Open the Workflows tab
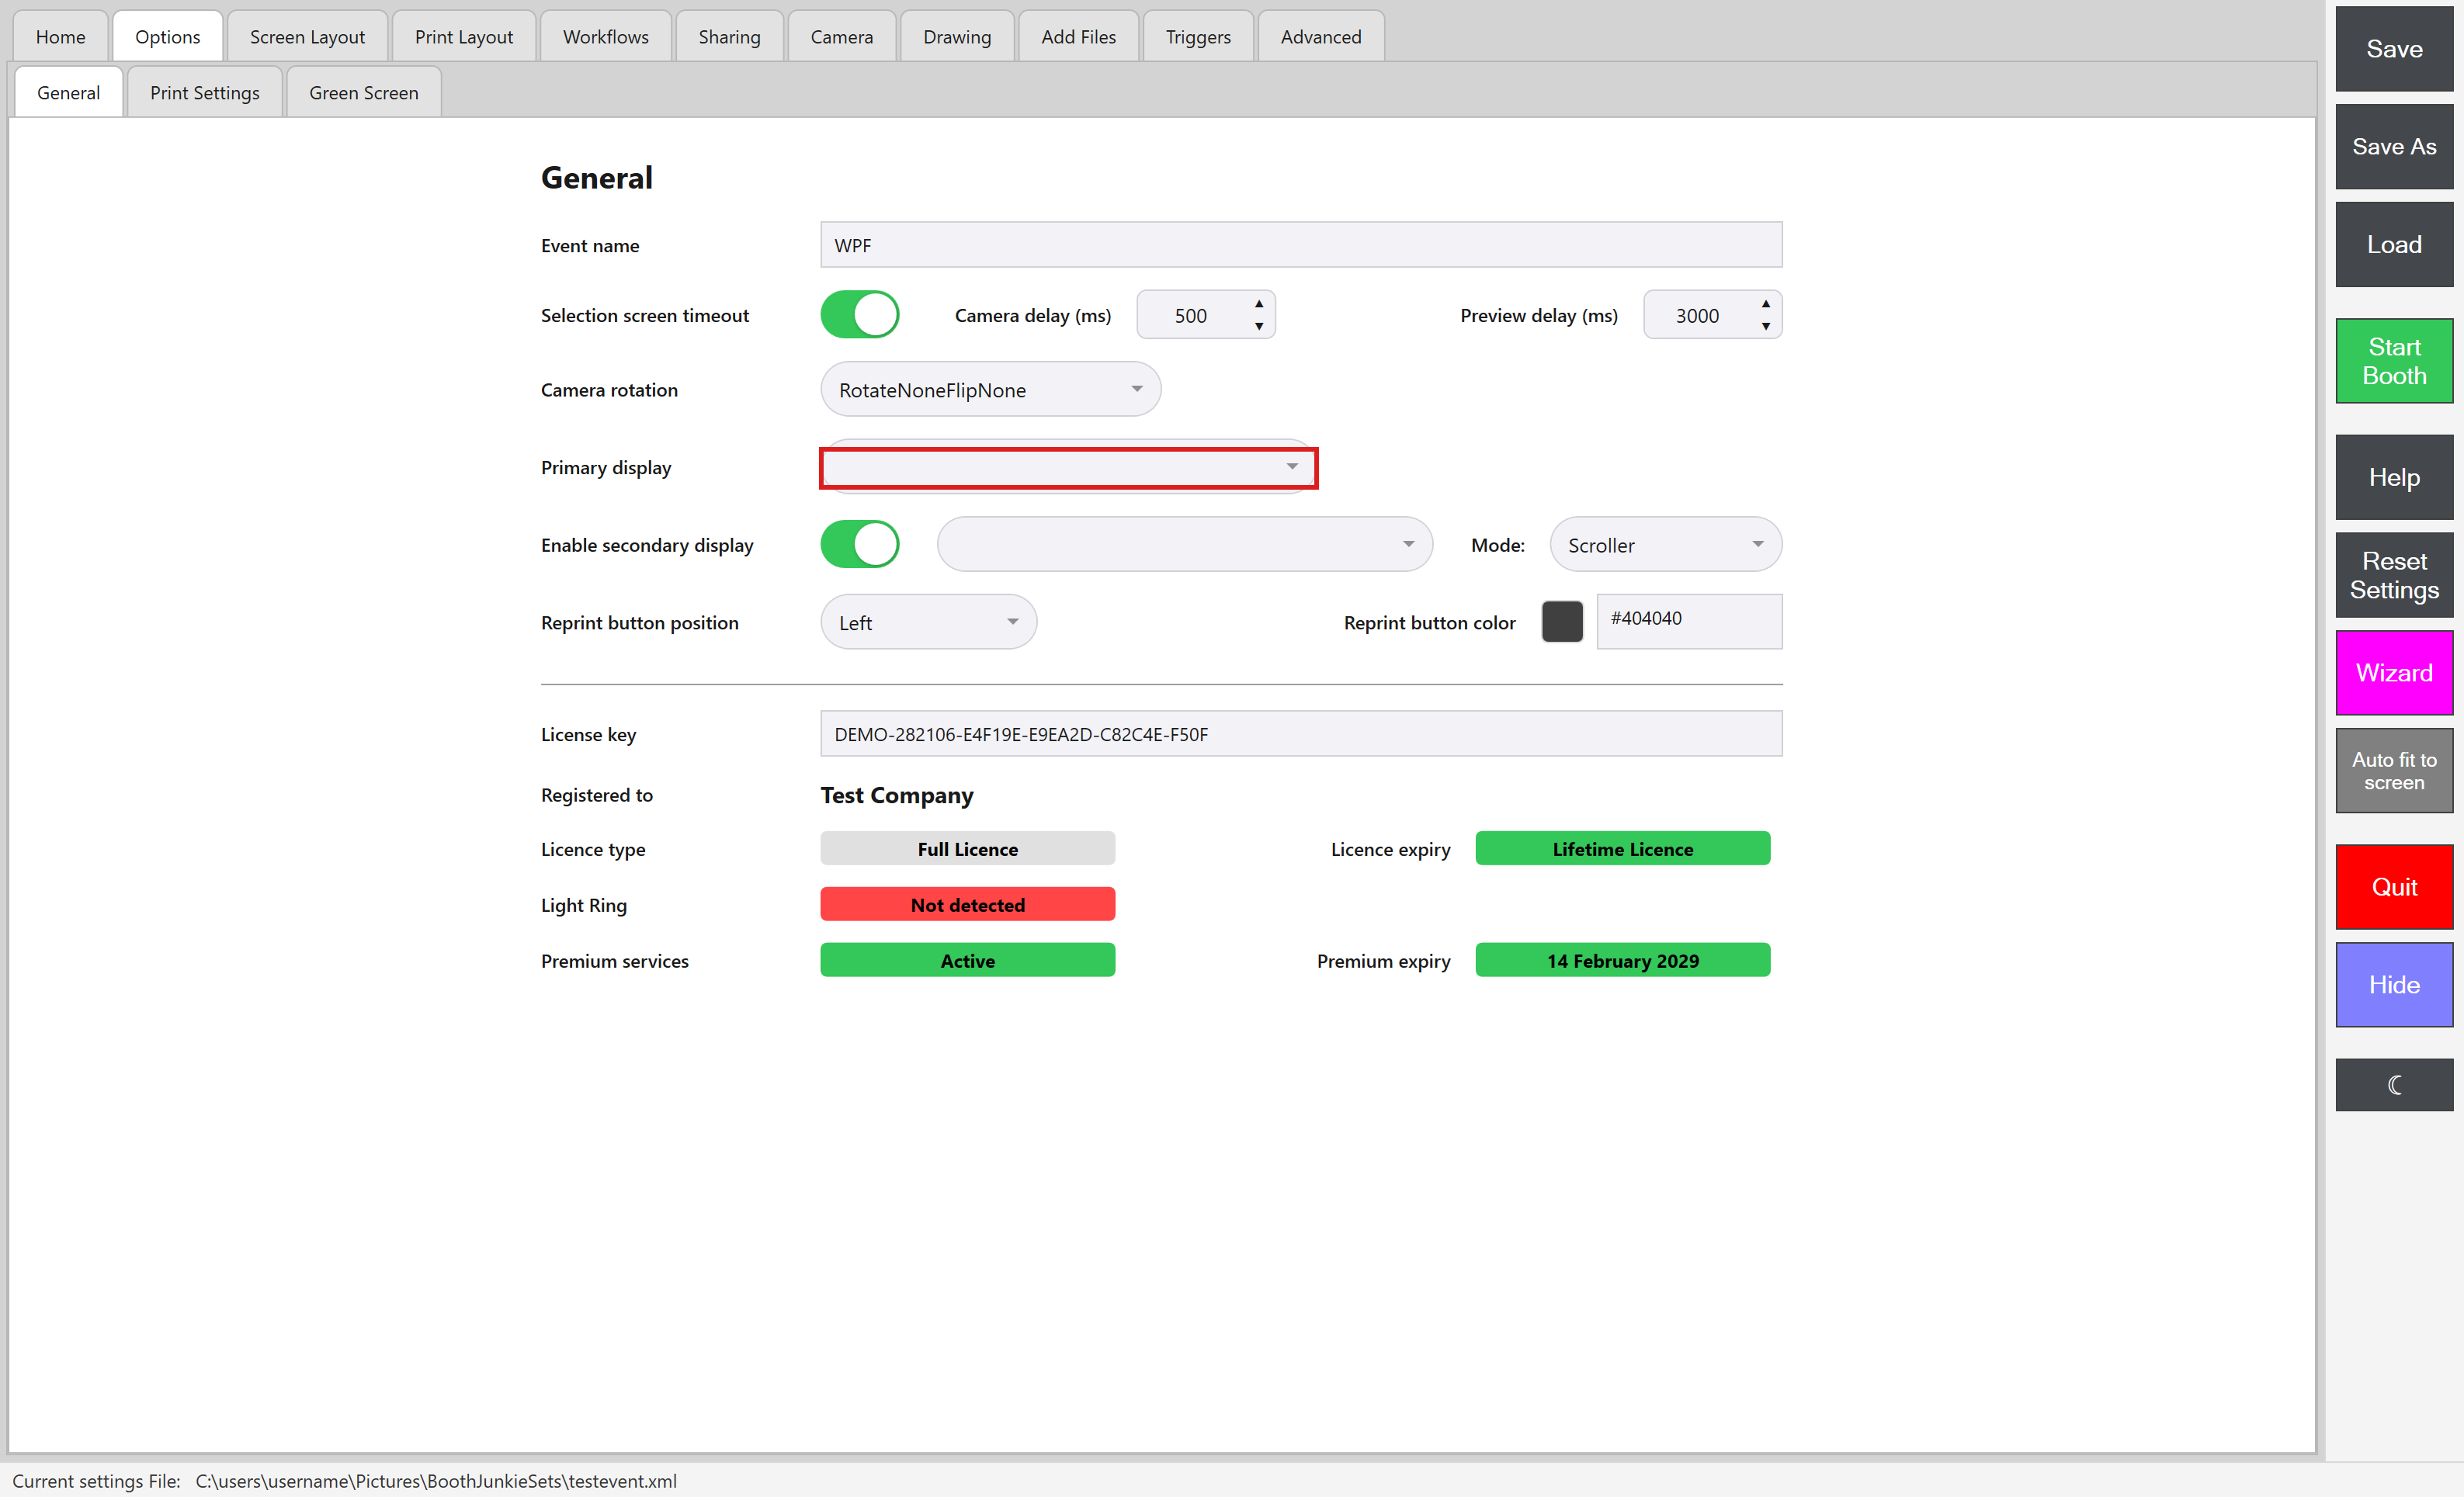 pos(605,37)
